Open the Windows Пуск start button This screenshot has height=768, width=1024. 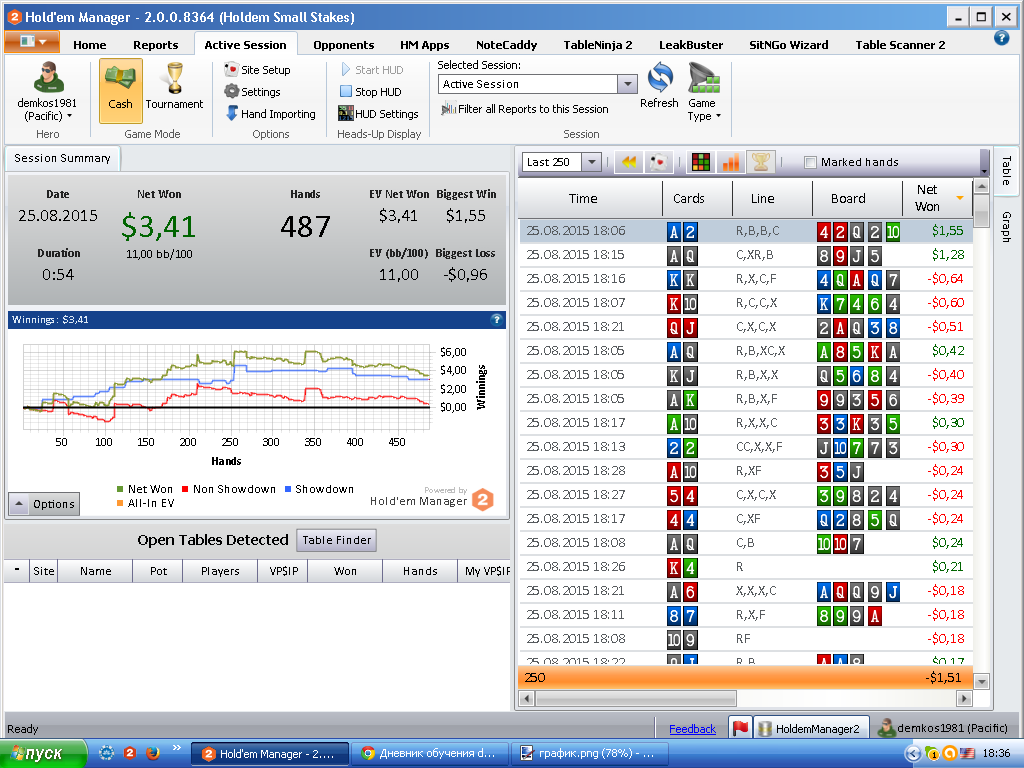click(x=43, y=754)
